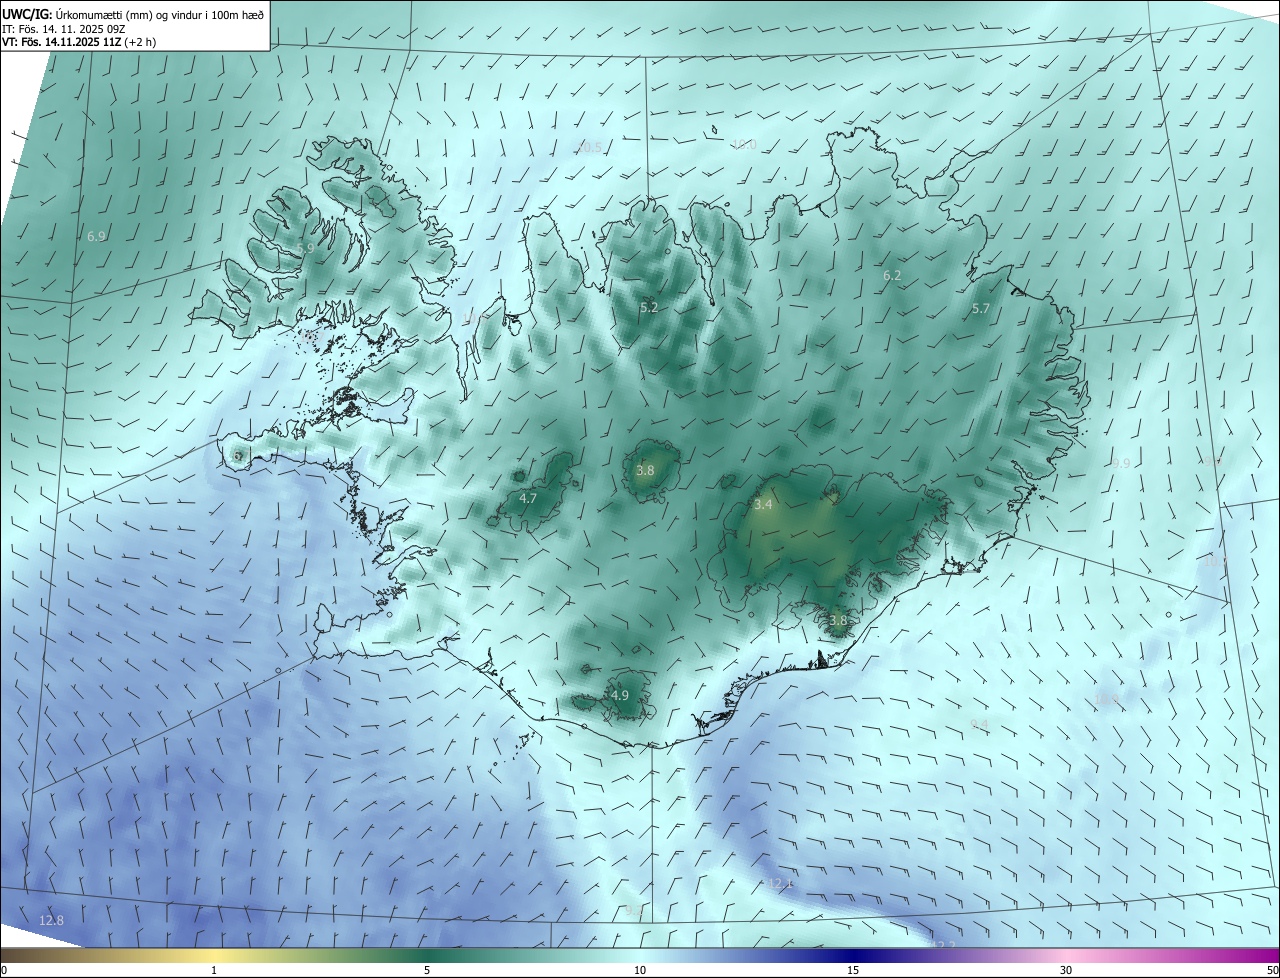The width and height of the screenshot is (1280, 978).
Task: Click the color scale tick labeled 15
Action: [853, 970]
